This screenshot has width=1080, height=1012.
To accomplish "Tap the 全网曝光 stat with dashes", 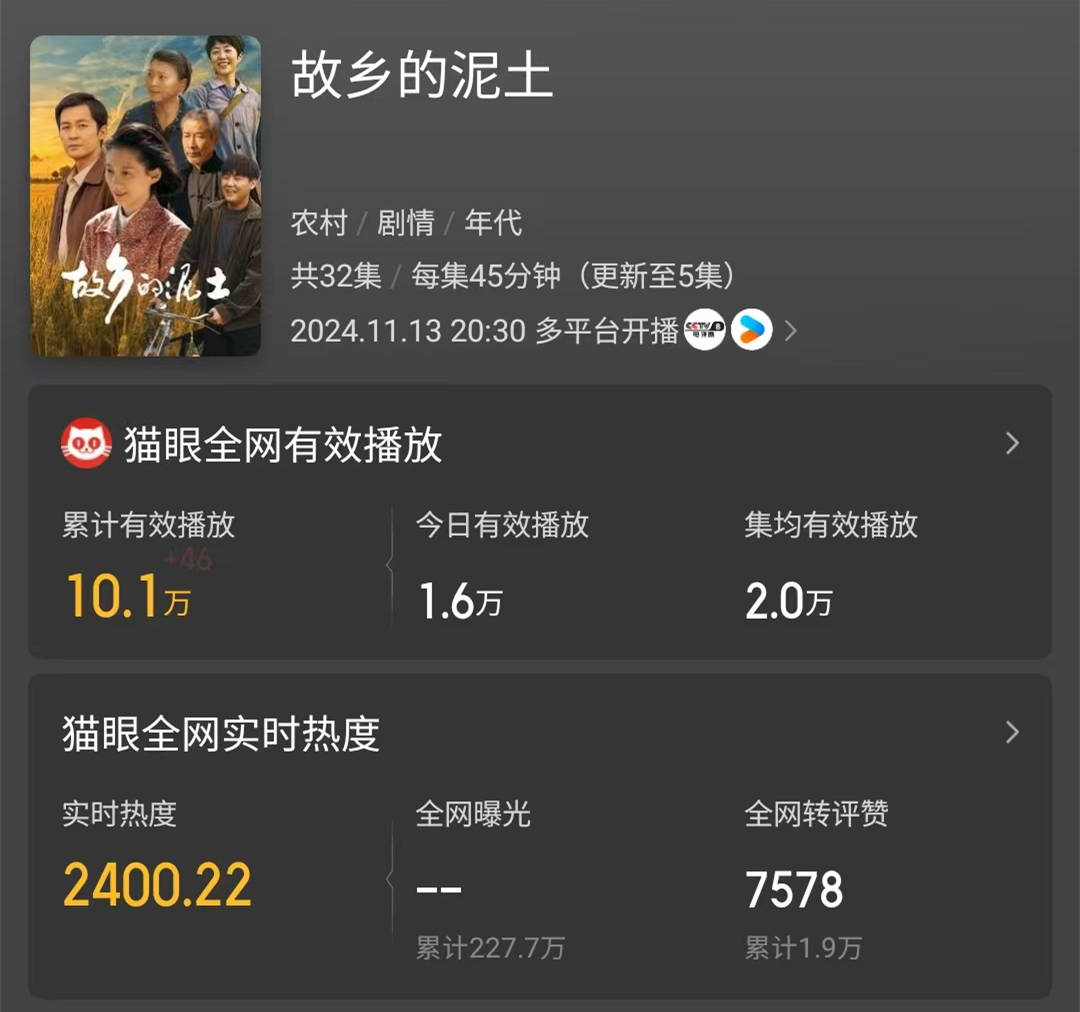I will pos(439,889).
